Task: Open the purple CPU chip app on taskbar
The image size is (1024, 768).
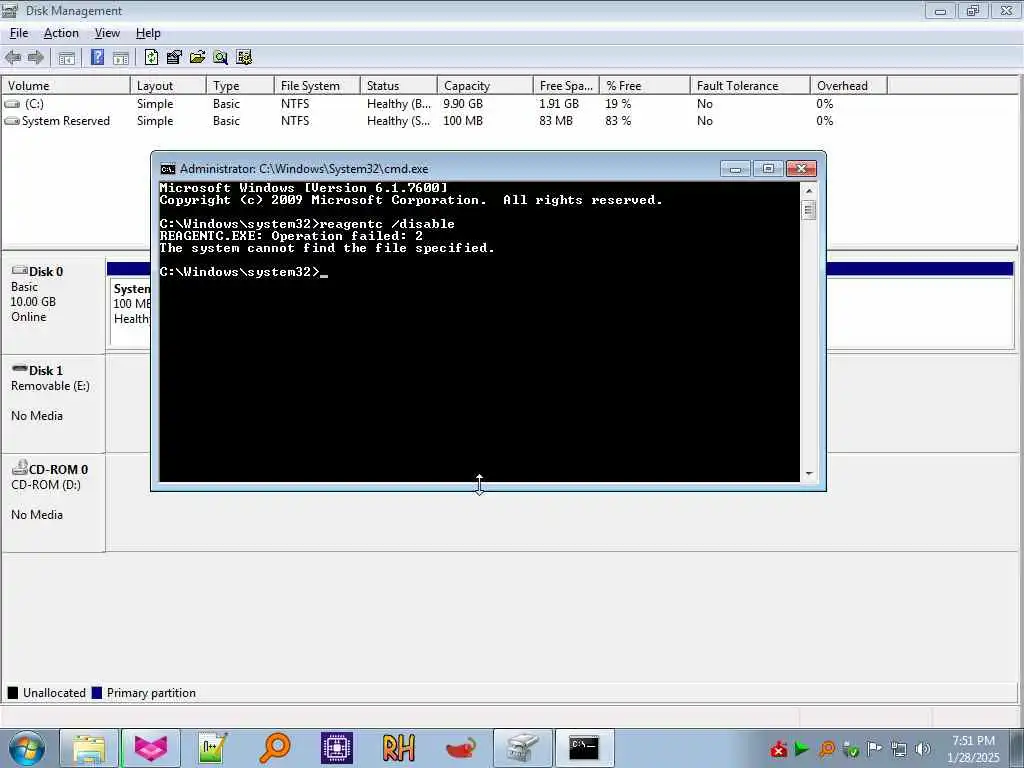Action: click(x=337, y=748)
